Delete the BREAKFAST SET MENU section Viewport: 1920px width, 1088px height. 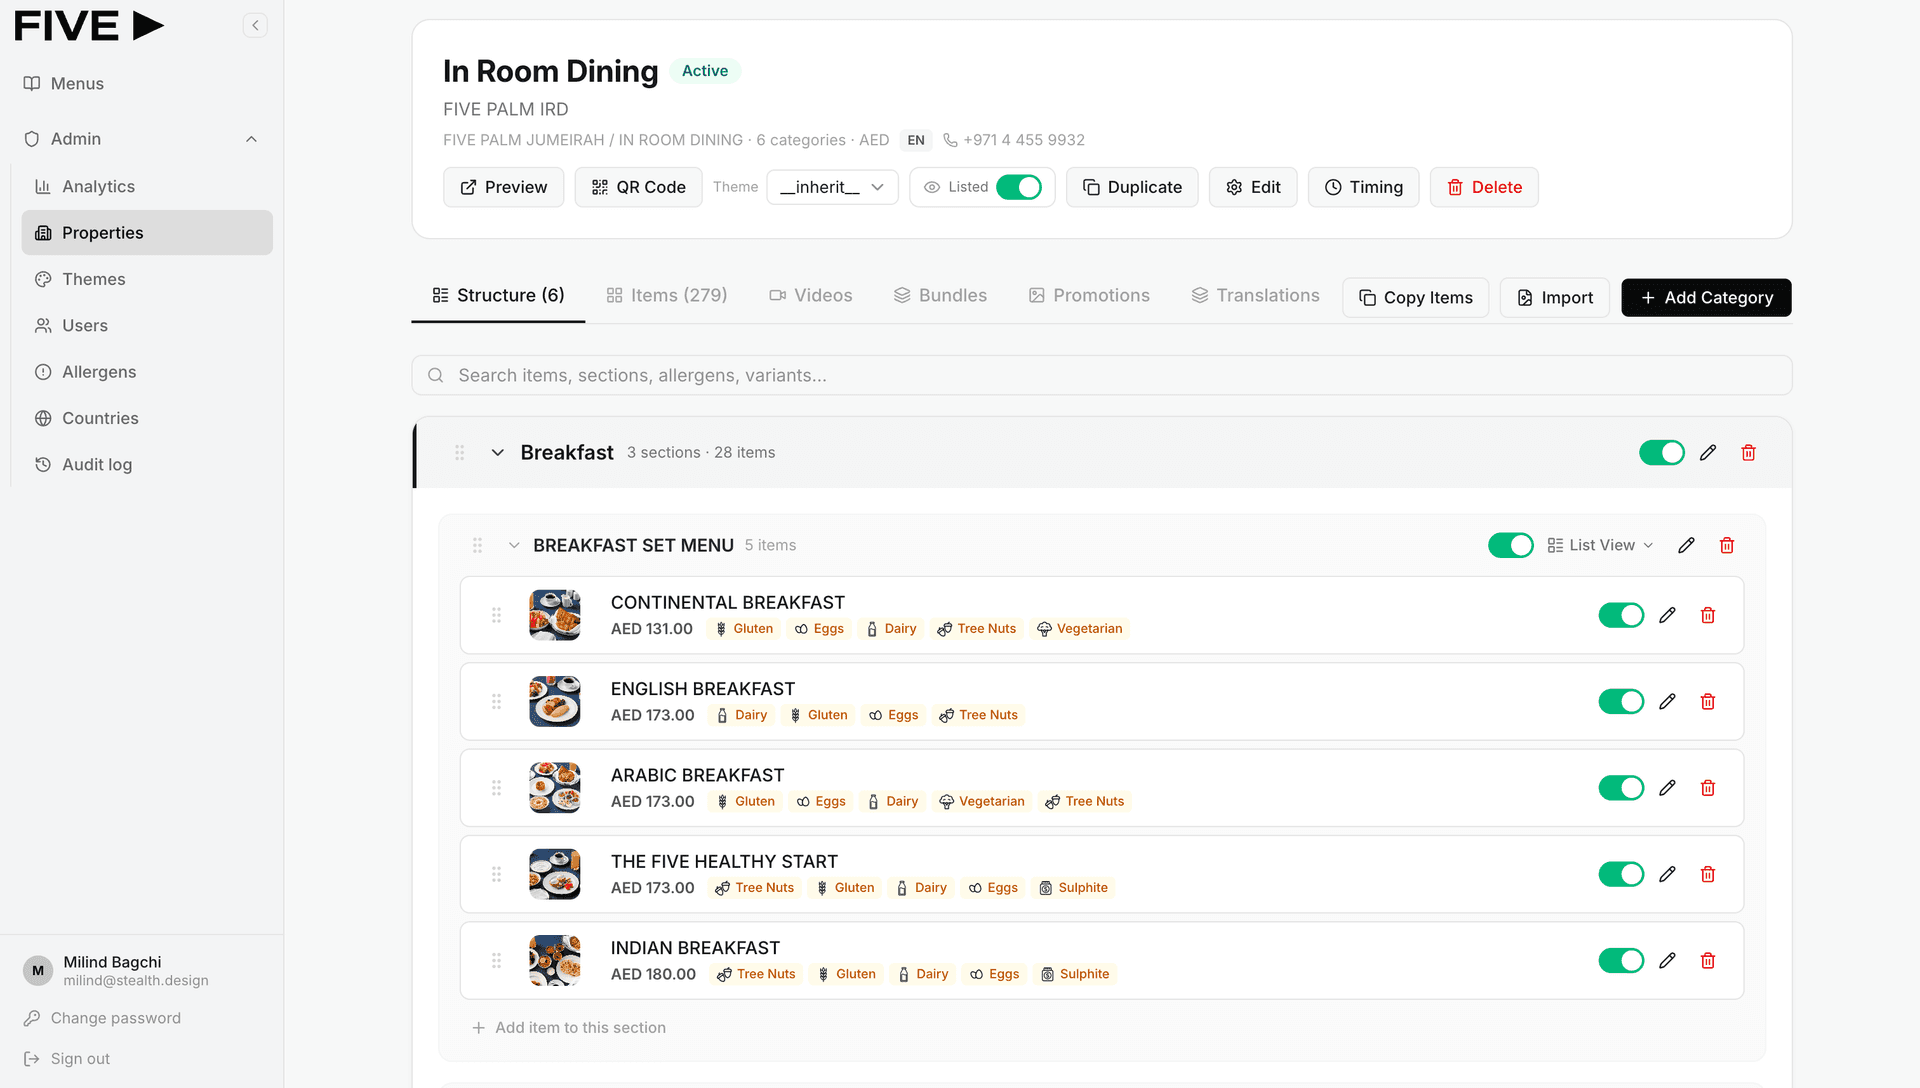1727,545
